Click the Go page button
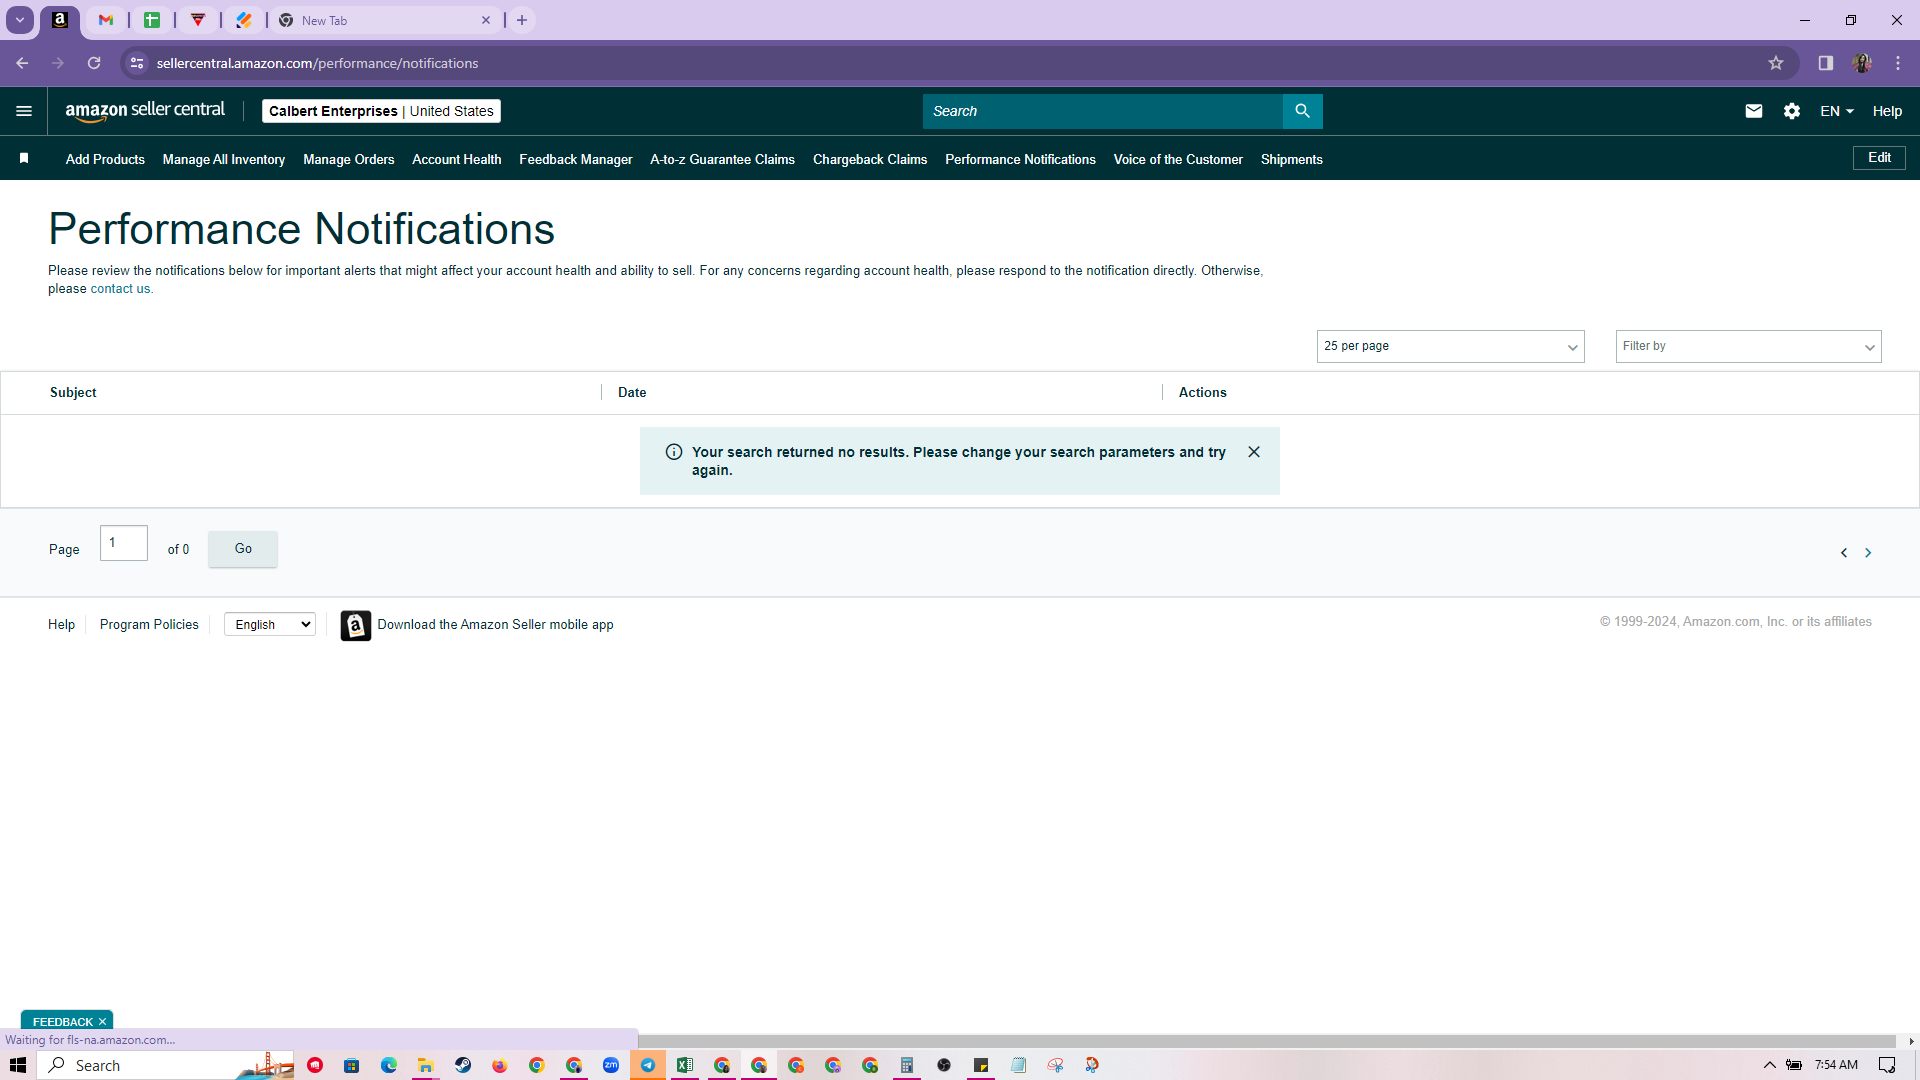Screen dimensions: 1920x1080 [243, 549]
